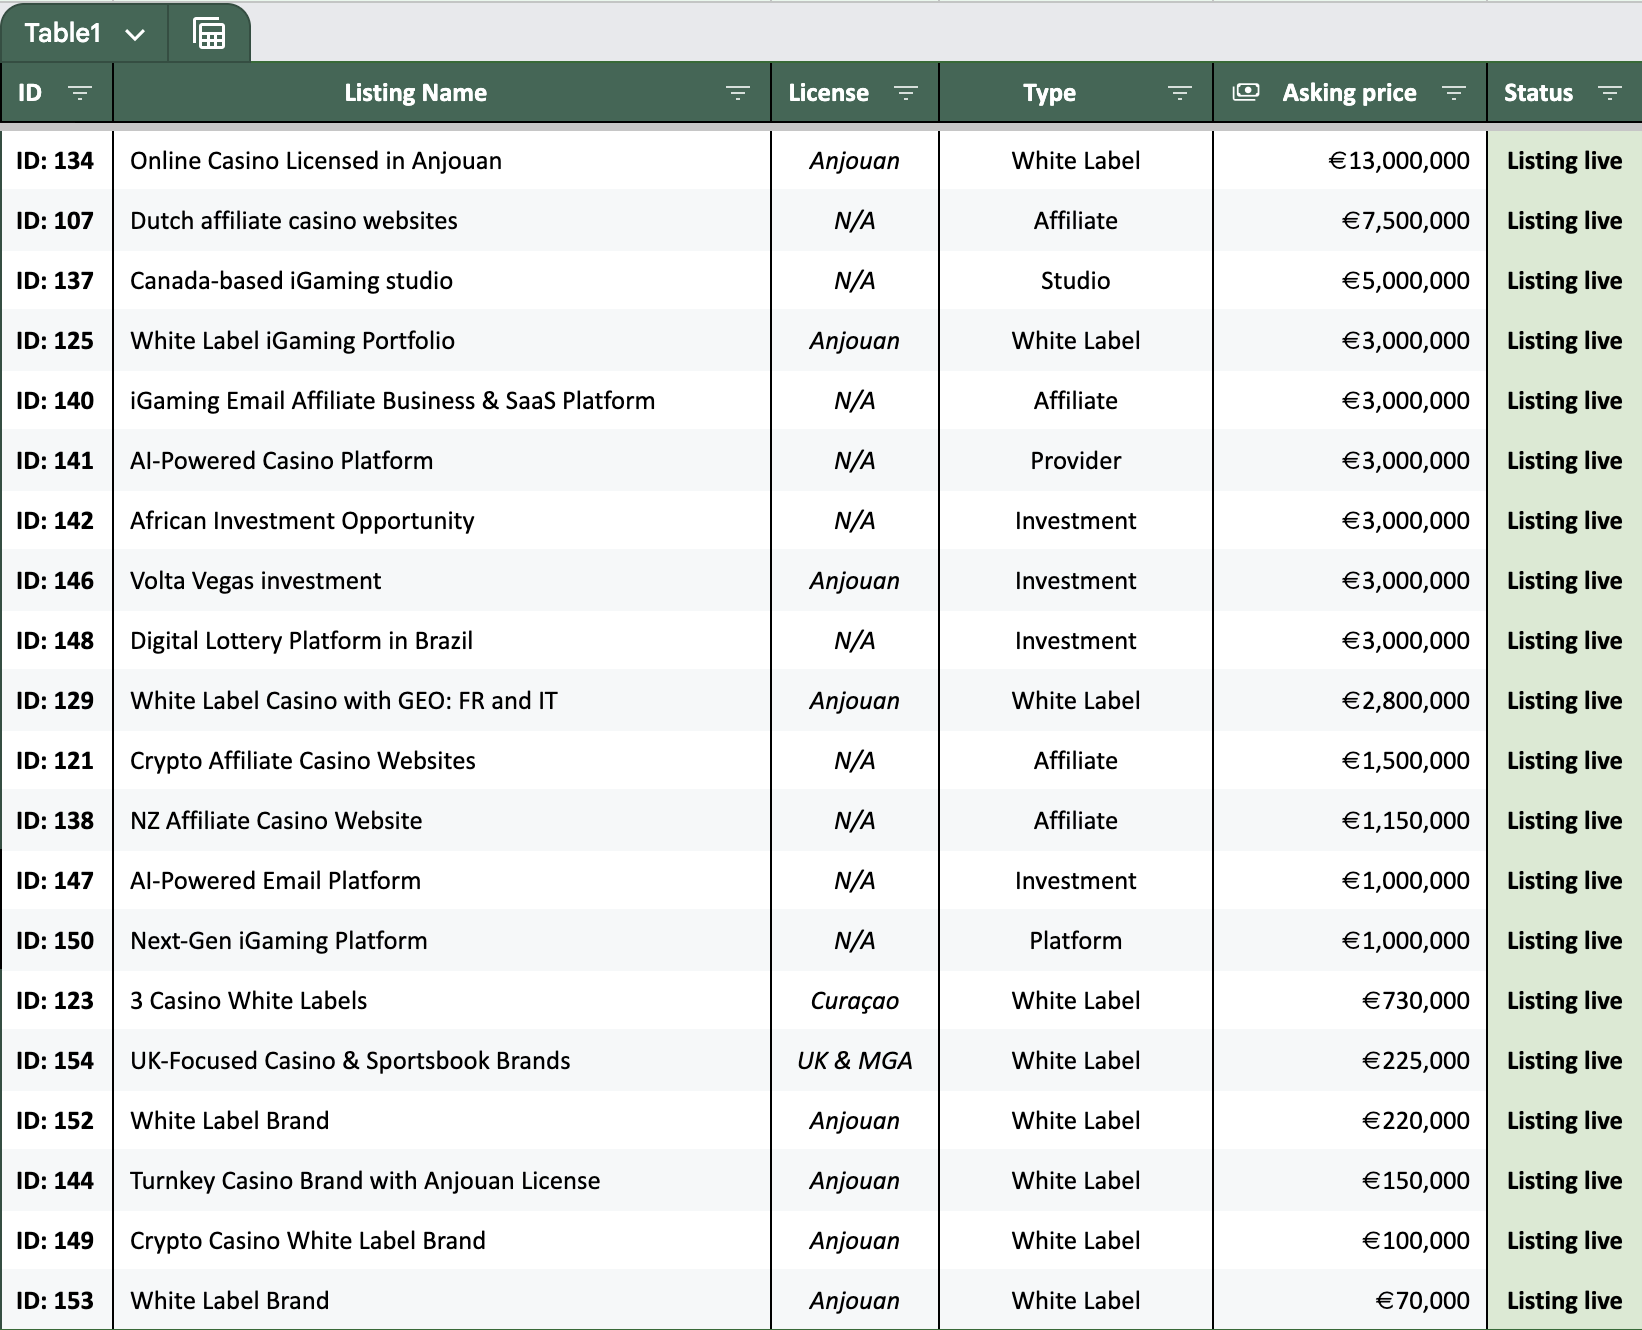Select 'Volta Vegas investment' cell
Screen dimensions: 1642x1330
tap(442, 581)
